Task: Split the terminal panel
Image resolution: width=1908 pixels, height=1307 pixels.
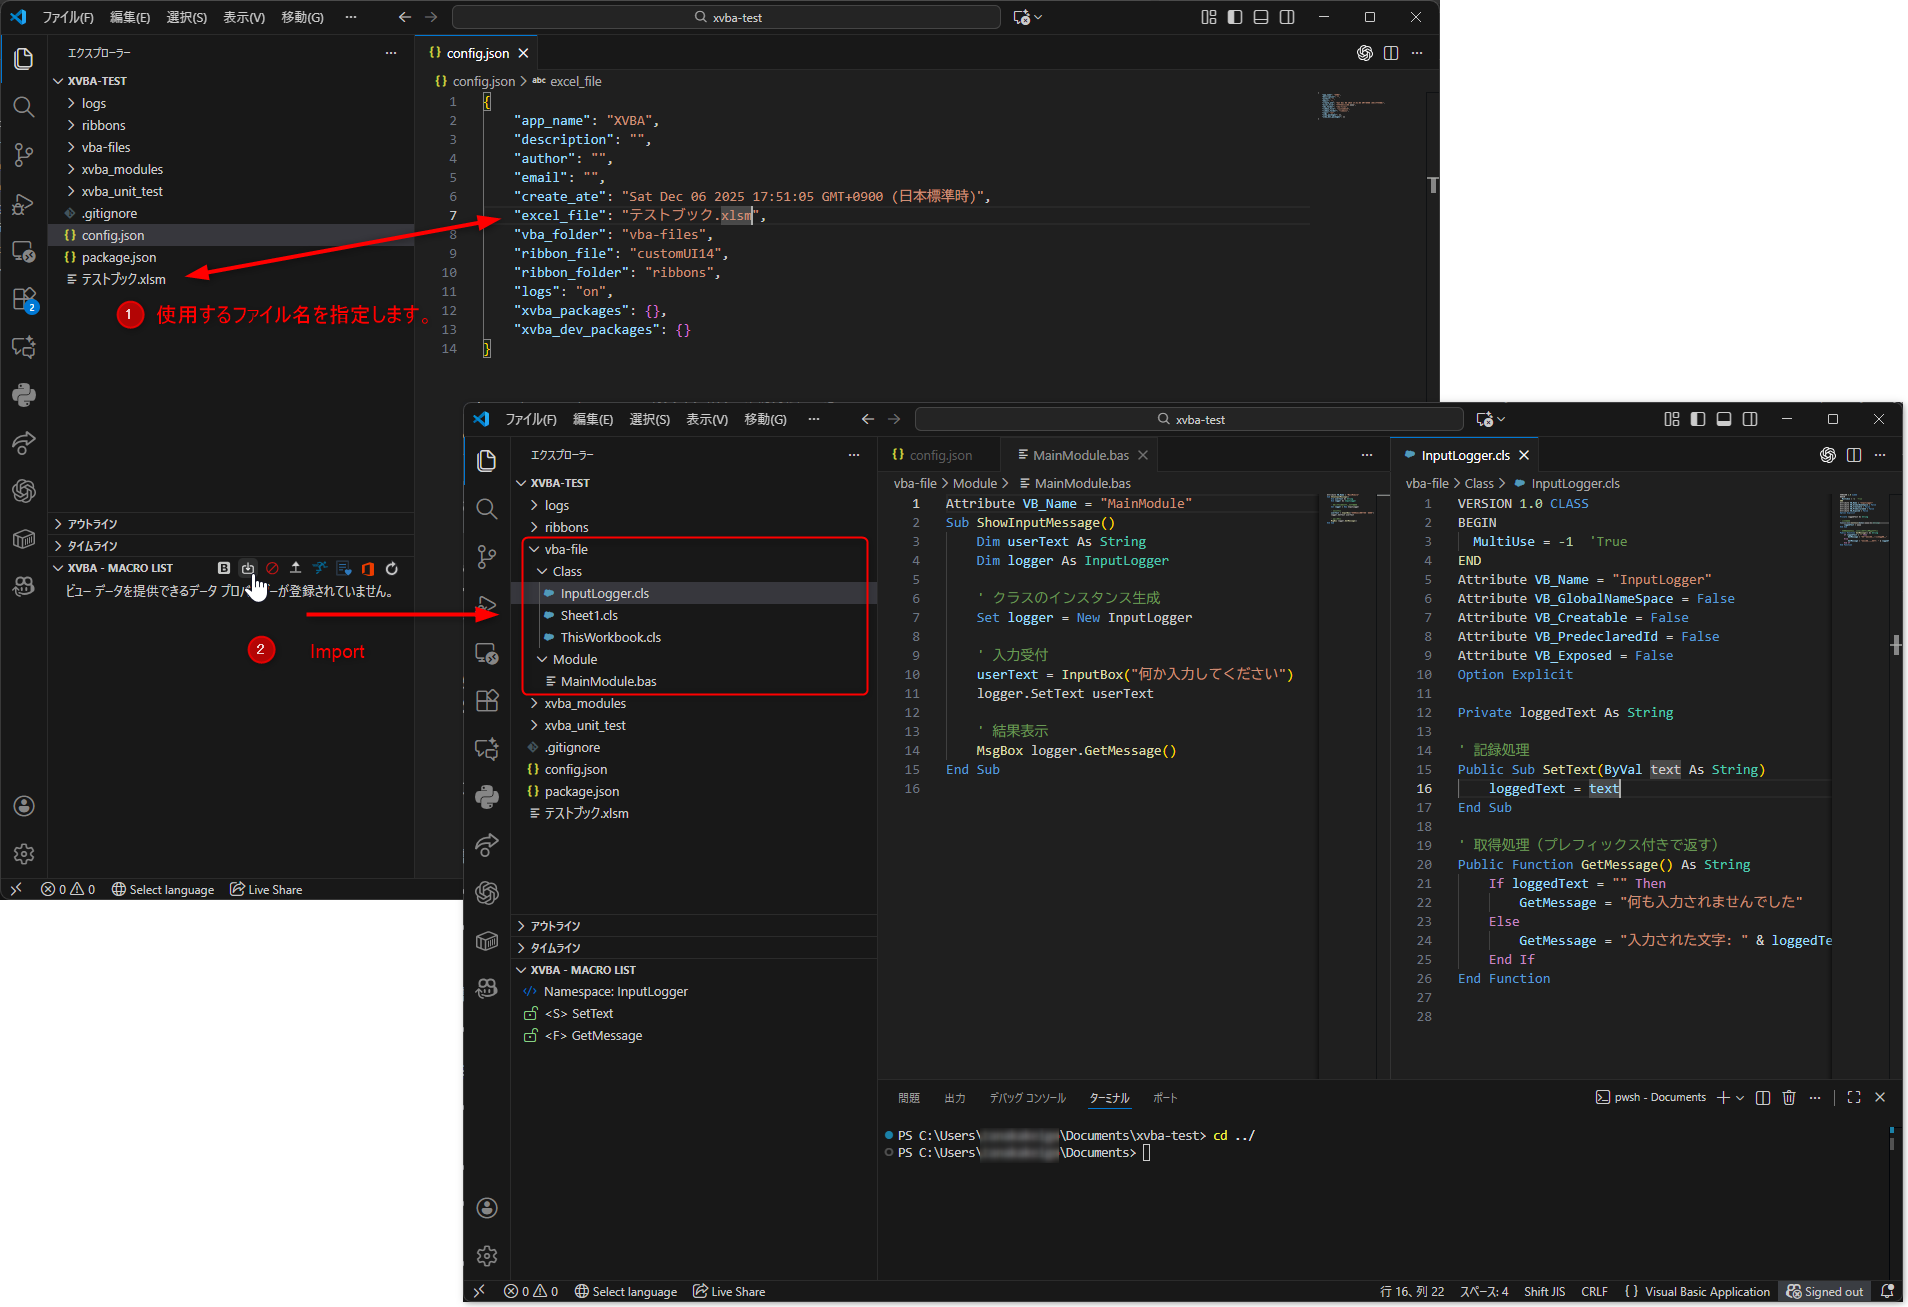Action: [1763, 1098]
